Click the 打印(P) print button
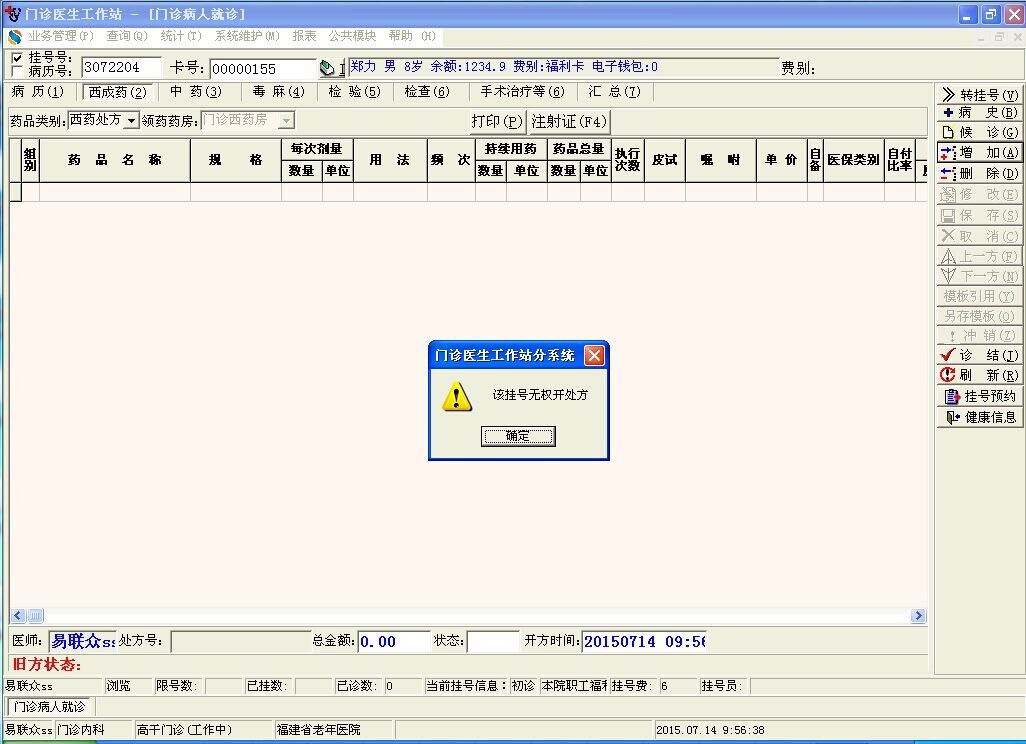 pos(497,122)
